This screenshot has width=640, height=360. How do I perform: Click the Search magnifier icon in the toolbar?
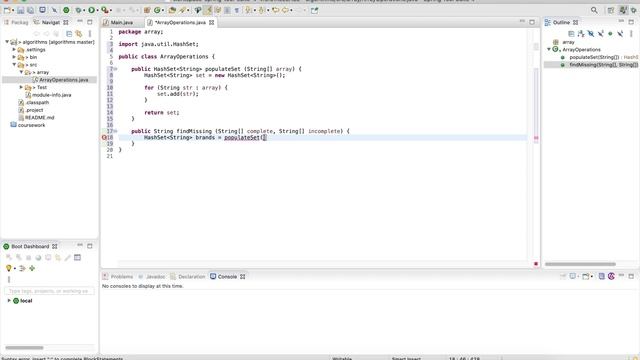594,10
